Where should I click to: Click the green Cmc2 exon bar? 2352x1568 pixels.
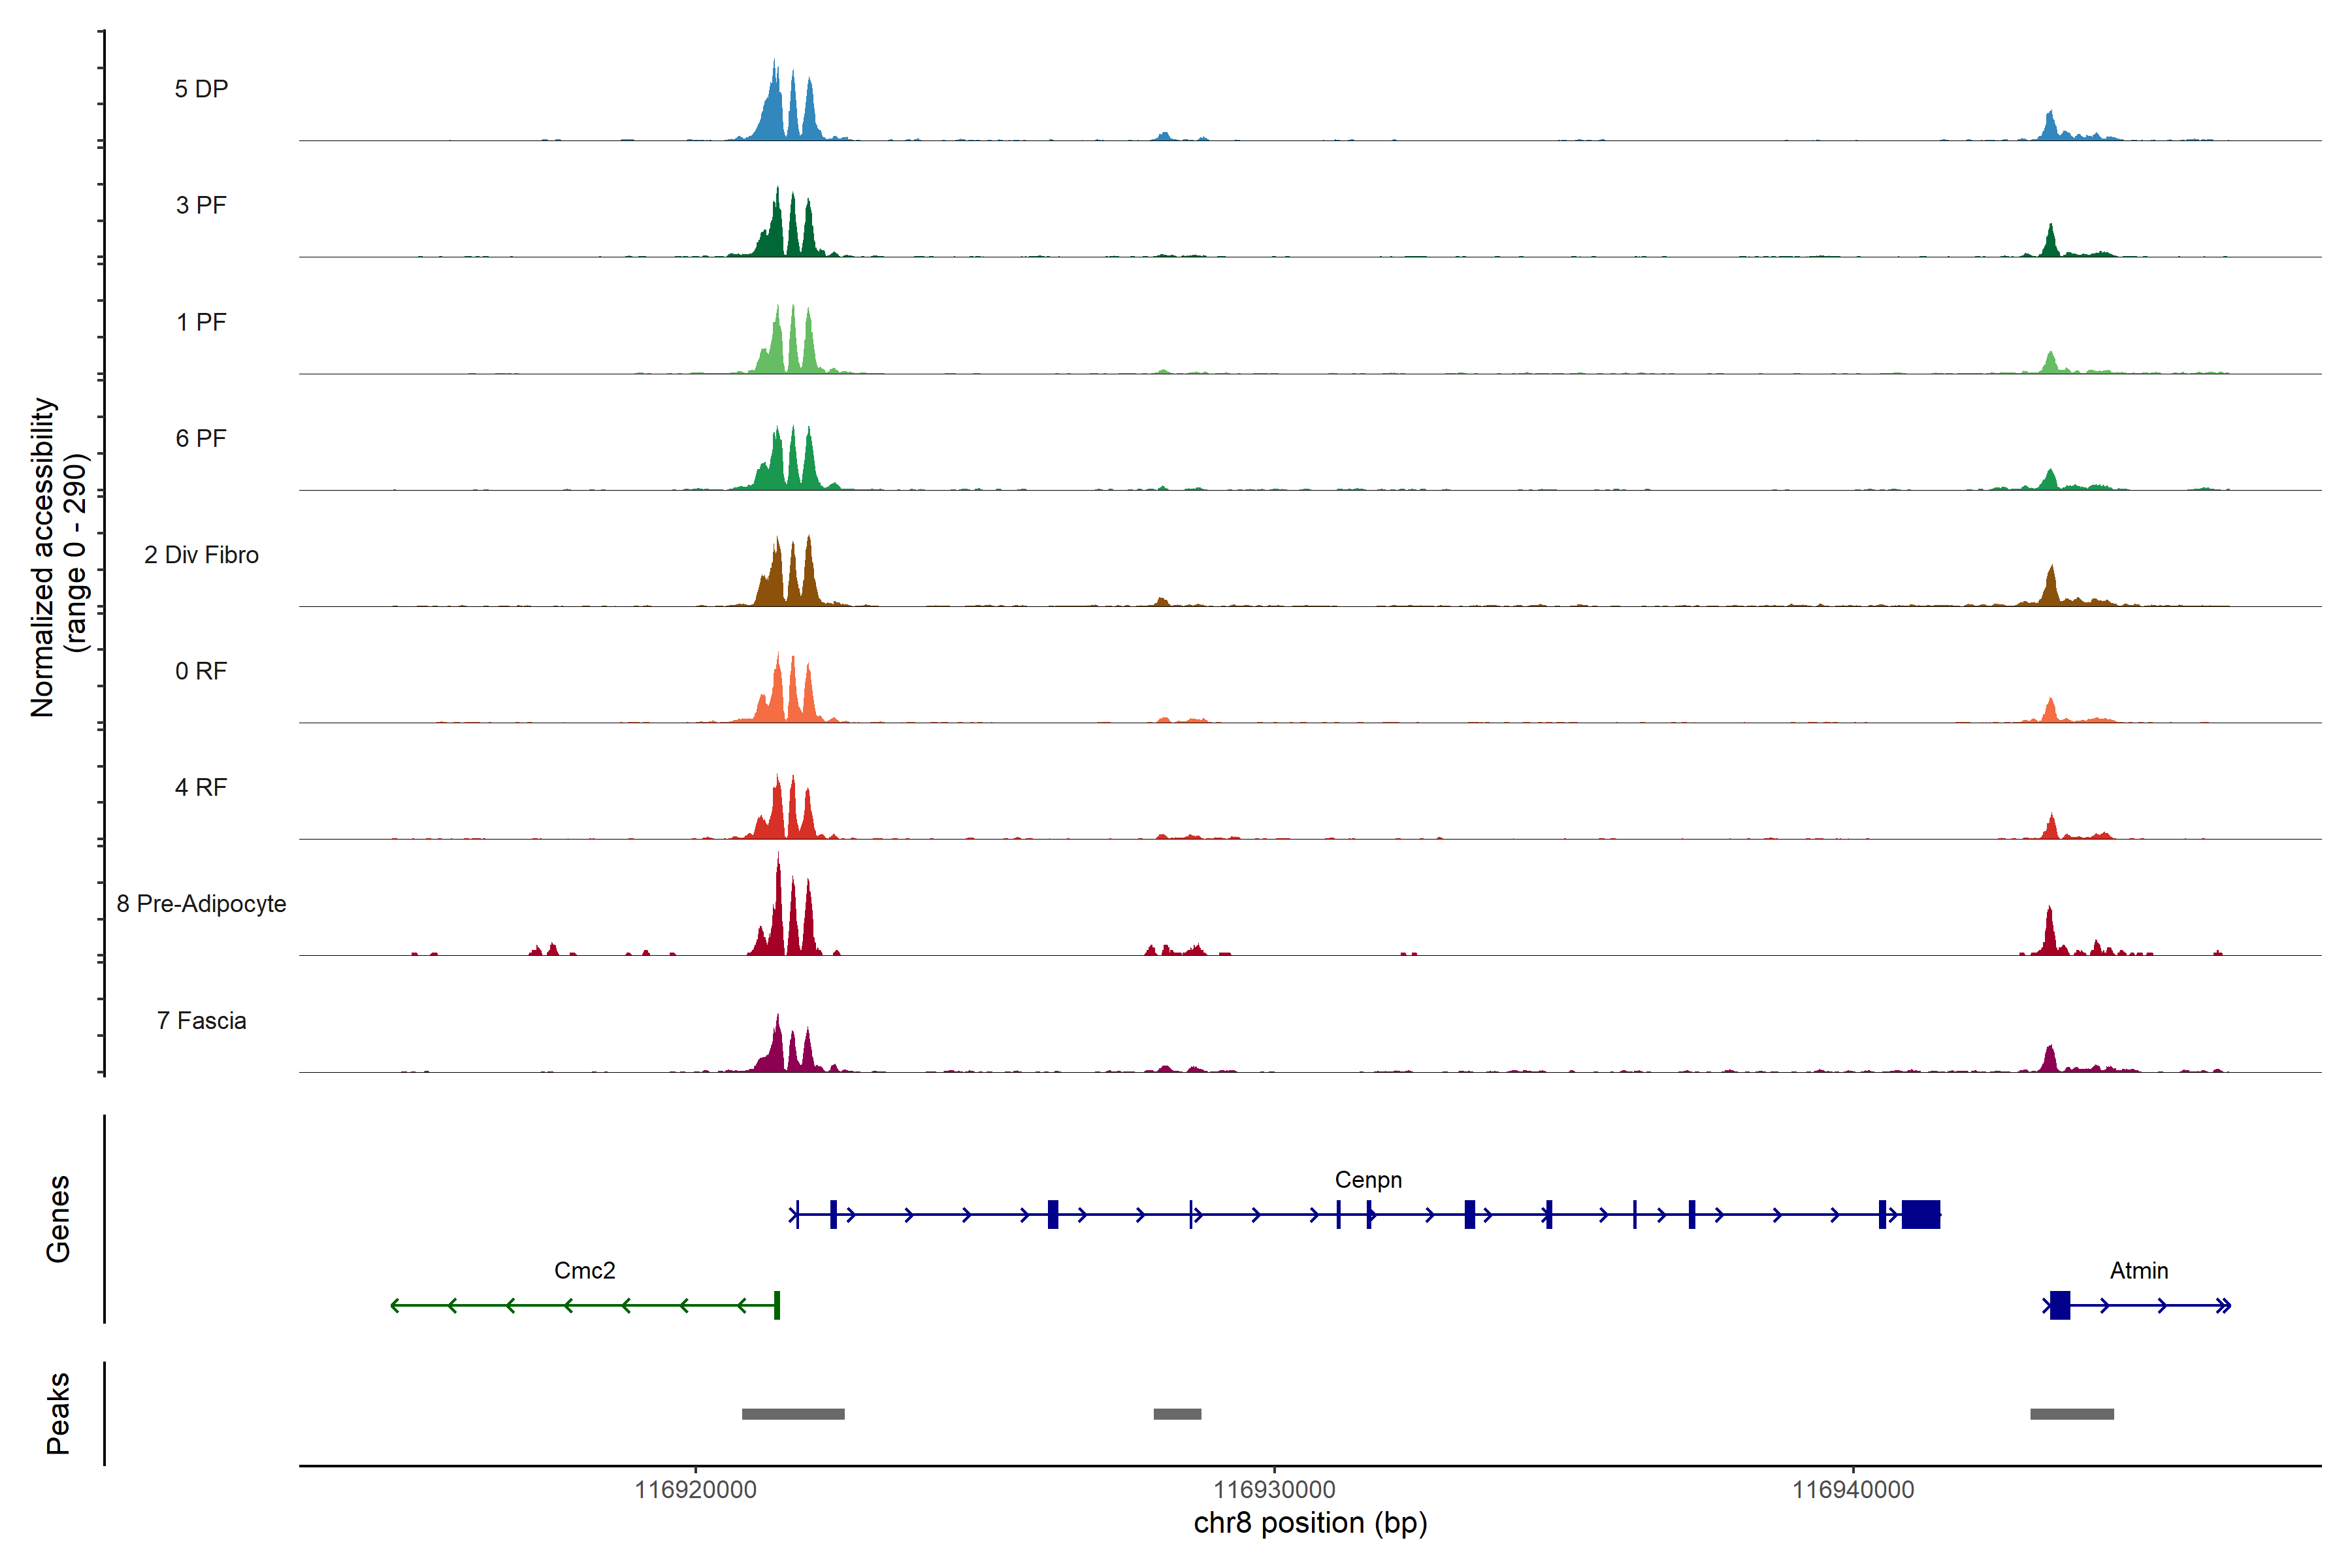[777, 1305]
